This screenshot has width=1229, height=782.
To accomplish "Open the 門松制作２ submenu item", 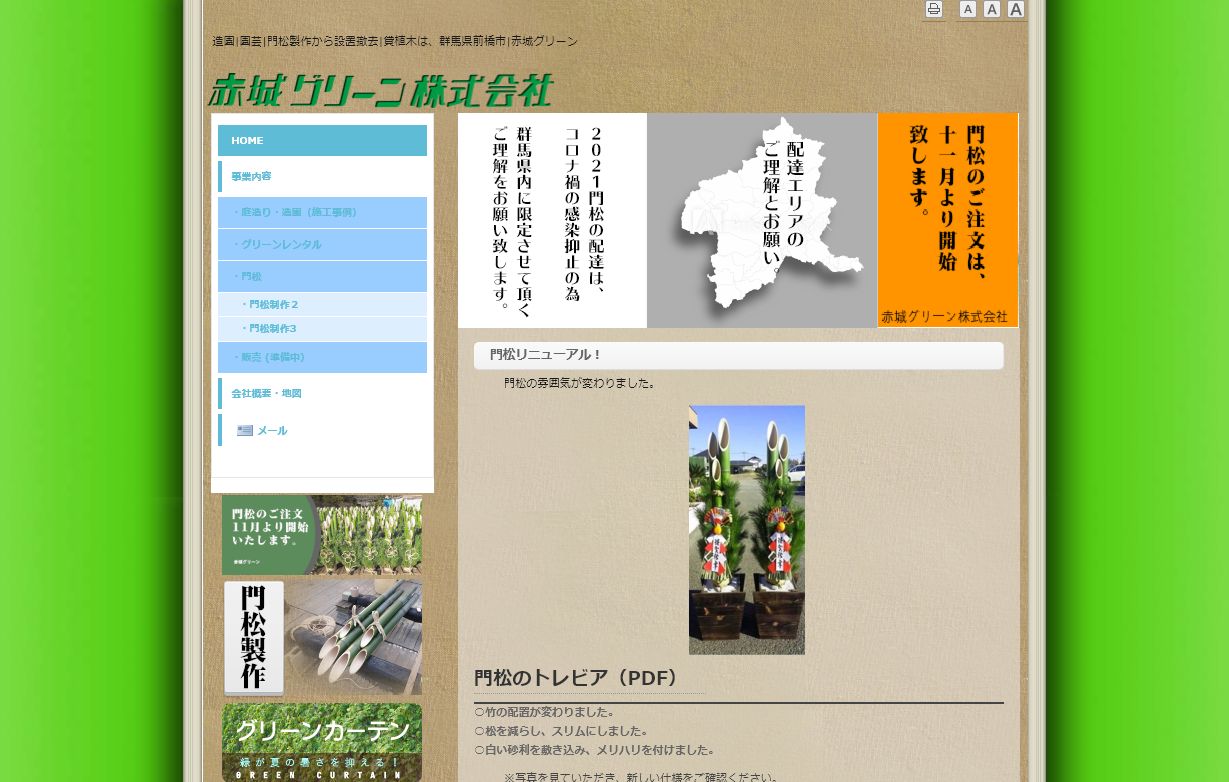I will [x=322, y=304].
